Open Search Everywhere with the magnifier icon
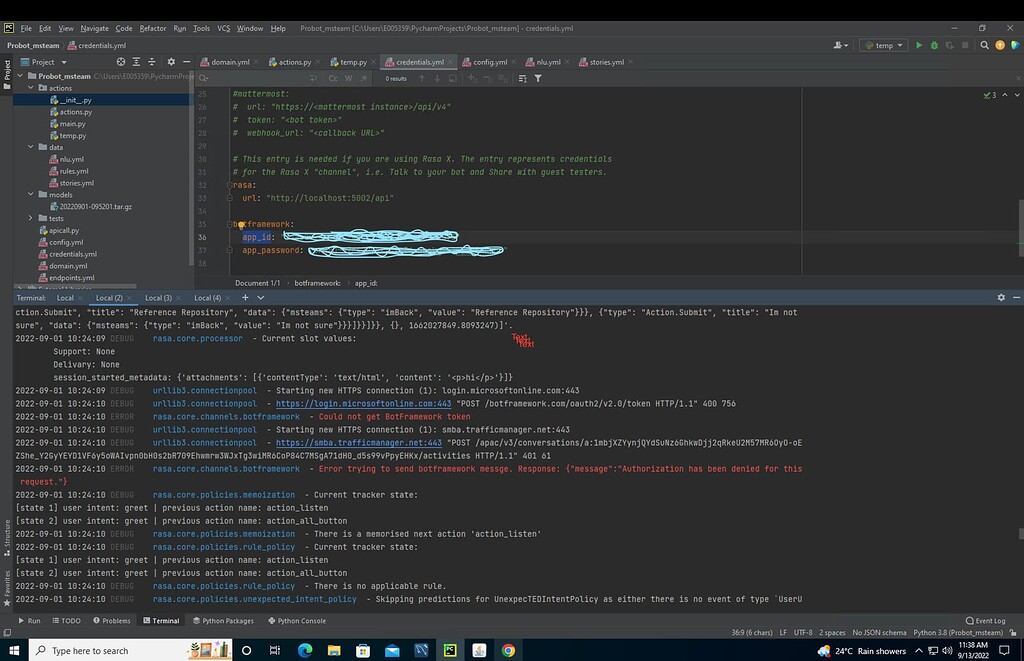 [x=984, y=45]
